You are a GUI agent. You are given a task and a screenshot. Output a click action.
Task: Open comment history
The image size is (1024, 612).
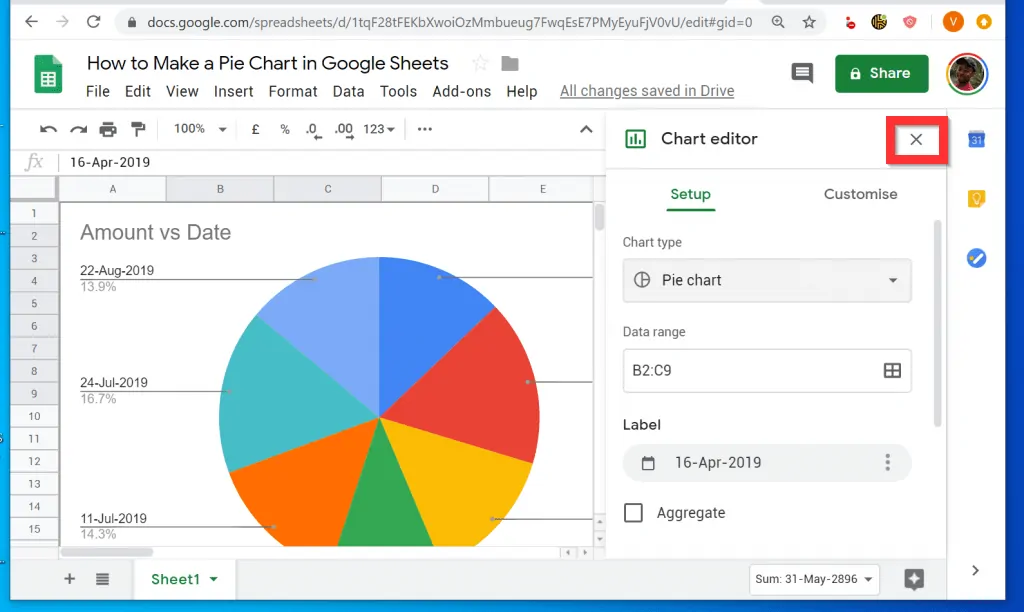tap(801, 73)
